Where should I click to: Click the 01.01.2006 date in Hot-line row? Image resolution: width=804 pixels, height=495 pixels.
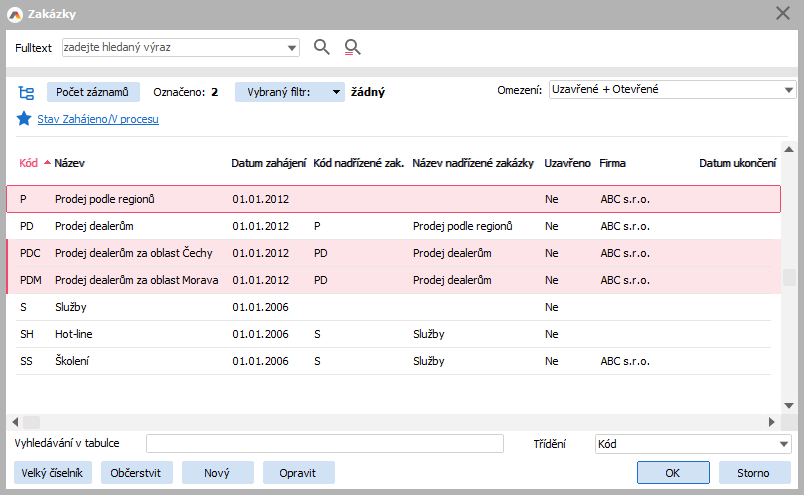260,334
